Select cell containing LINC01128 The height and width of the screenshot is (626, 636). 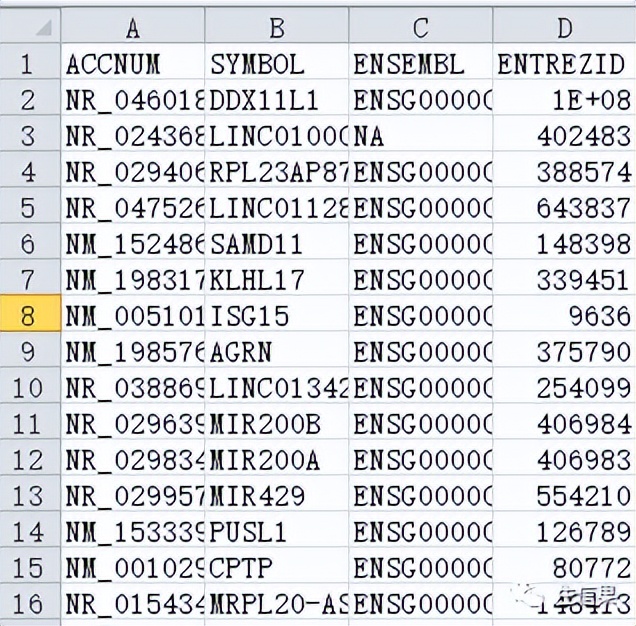click(277, 205)
